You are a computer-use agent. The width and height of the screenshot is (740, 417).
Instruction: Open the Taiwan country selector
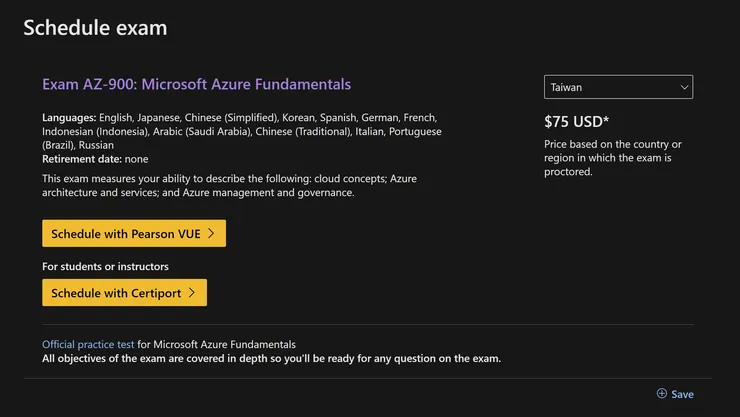pyautogui.click(x=618, y=88)
